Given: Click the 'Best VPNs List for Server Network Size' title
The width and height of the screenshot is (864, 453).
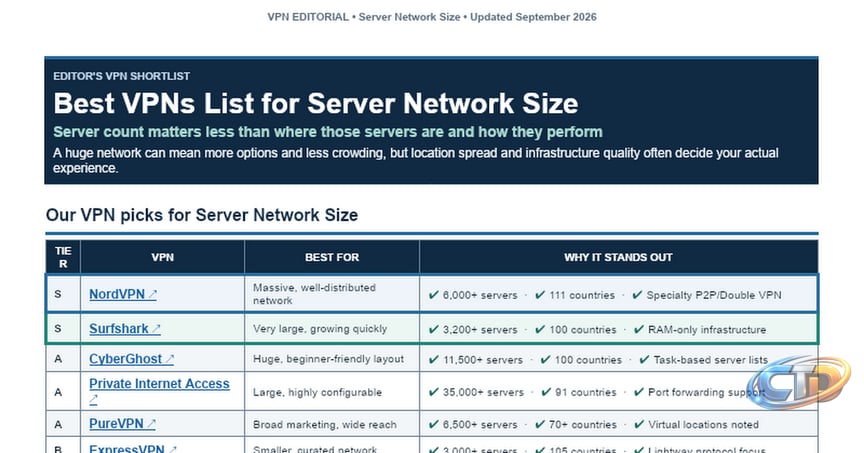Looking at the screenshot, I should (316, 103).
